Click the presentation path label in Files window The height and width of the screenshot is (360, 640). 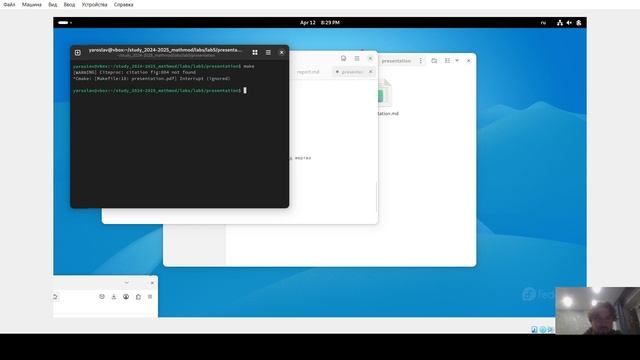click(396, 61)
